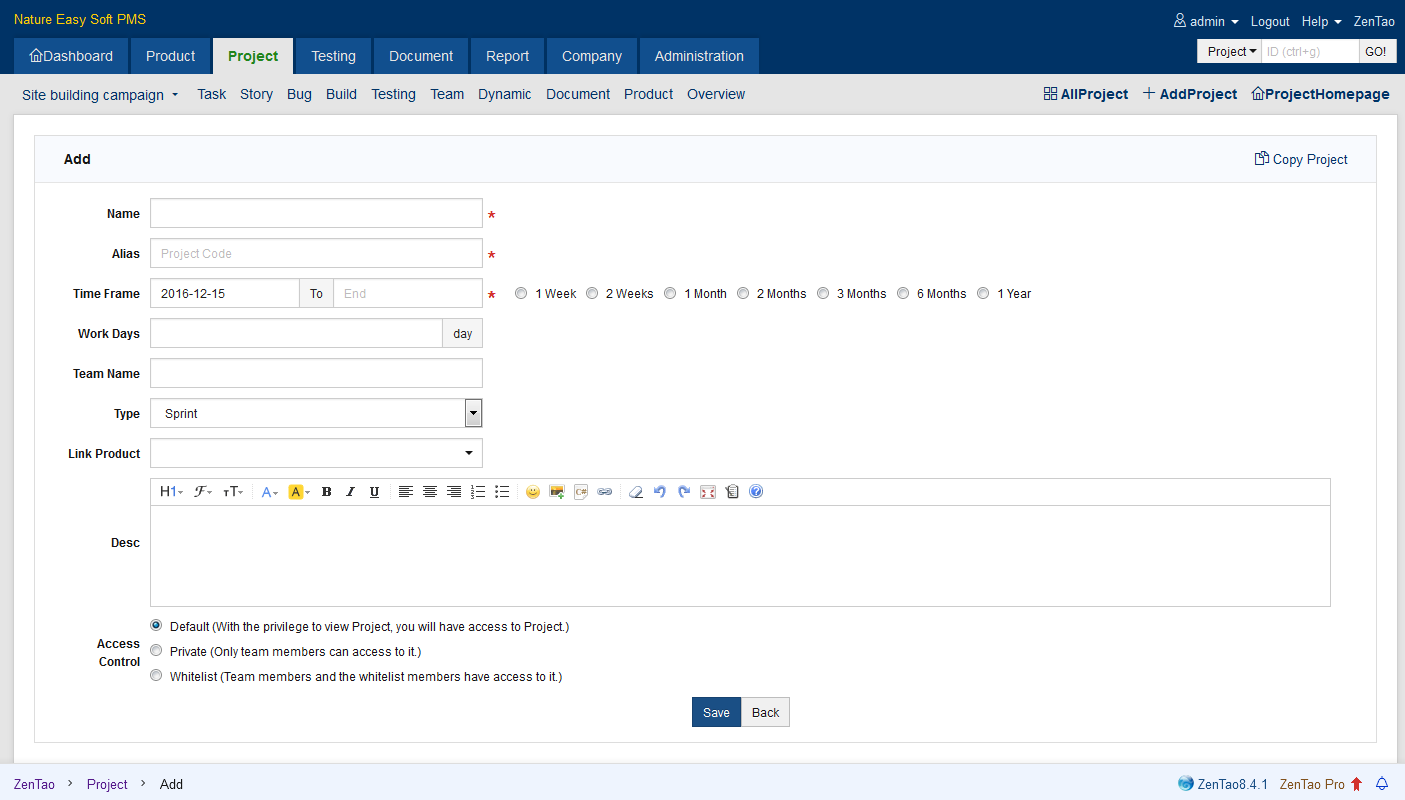The width and height of the screenshot is (1405, 800).
Task: Open the Site building campaign project switcher
Action: click(x=100, y=95)
